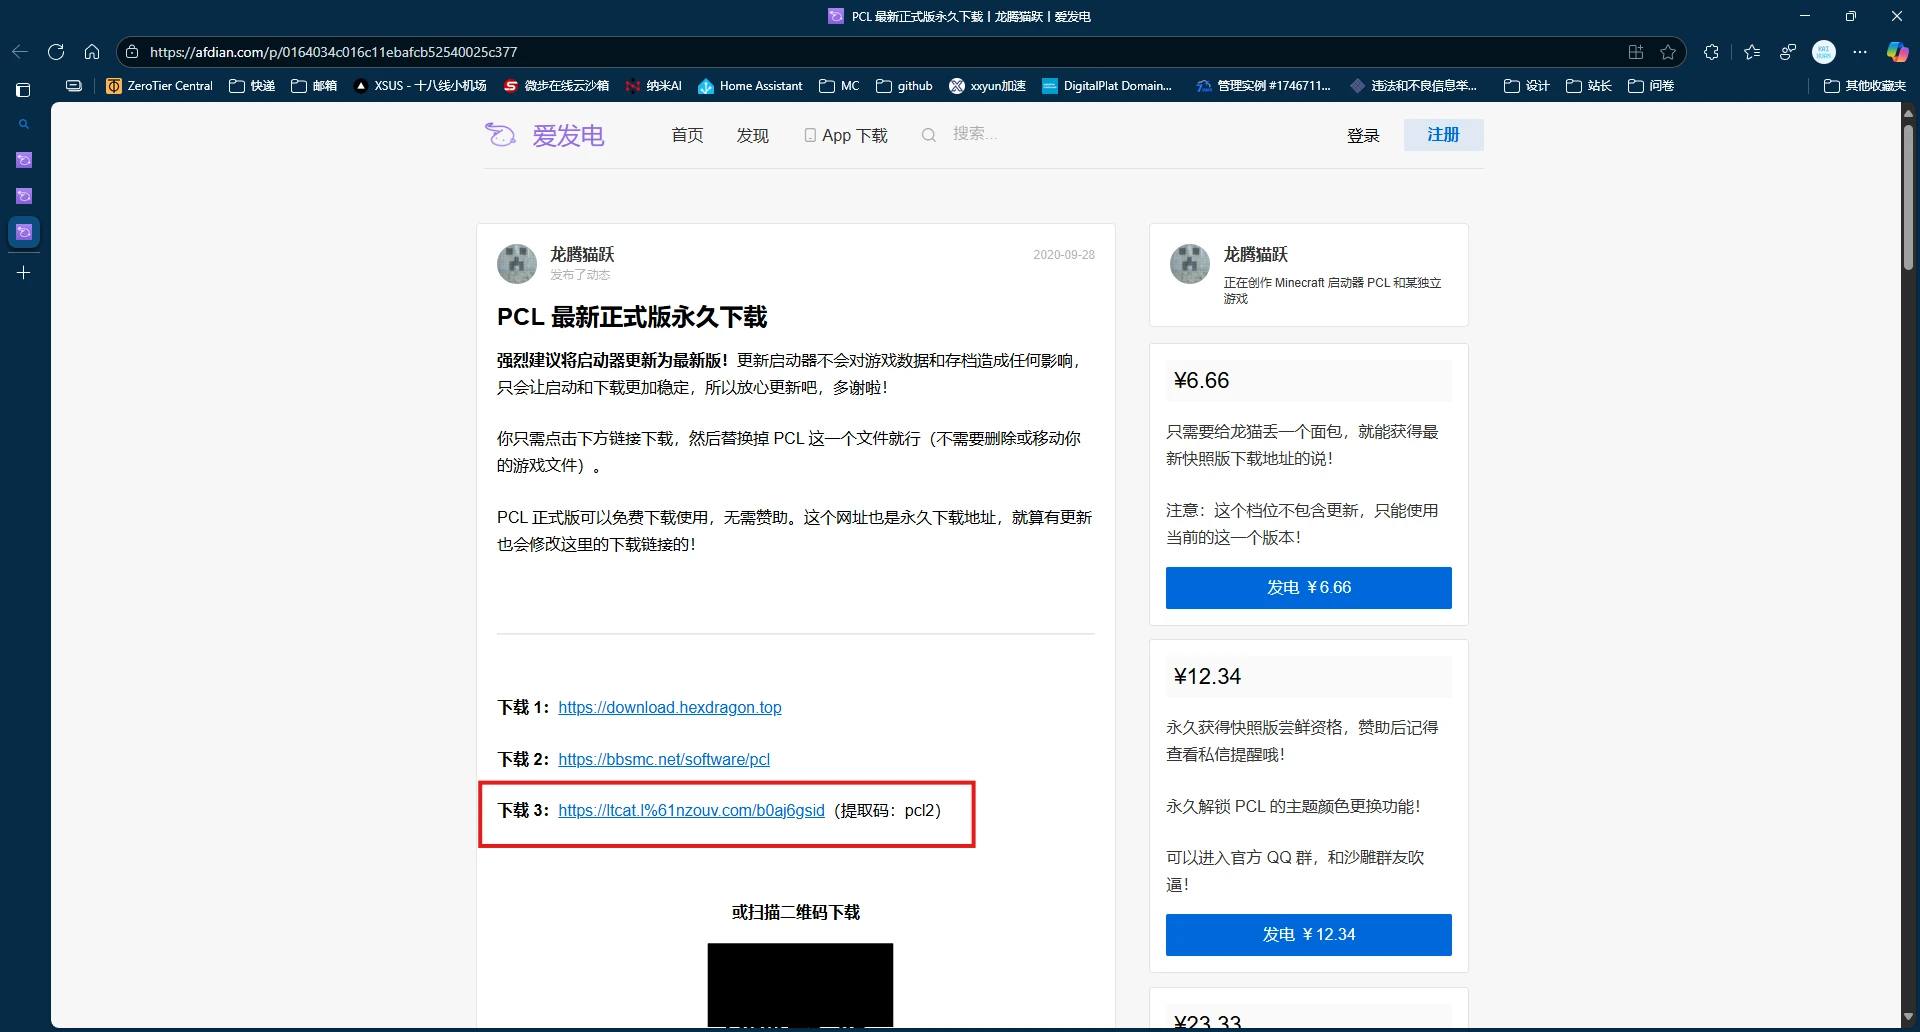
Task: Focus the 搜索 search input field
Action: click(975, 134)
